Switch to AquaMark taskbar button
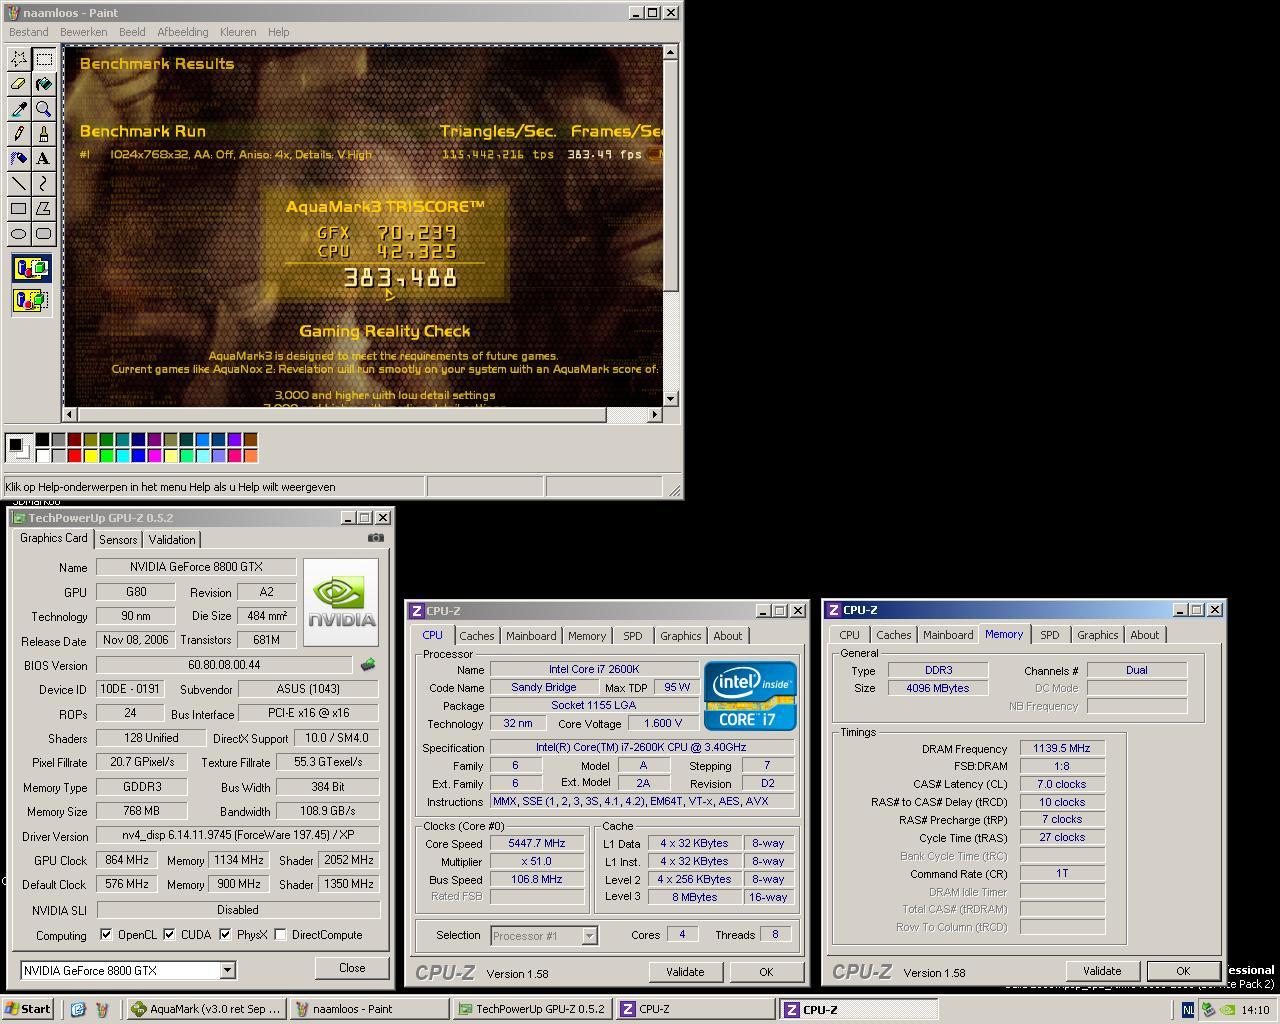The image size is (1280, 1024). click(206, 1009)
